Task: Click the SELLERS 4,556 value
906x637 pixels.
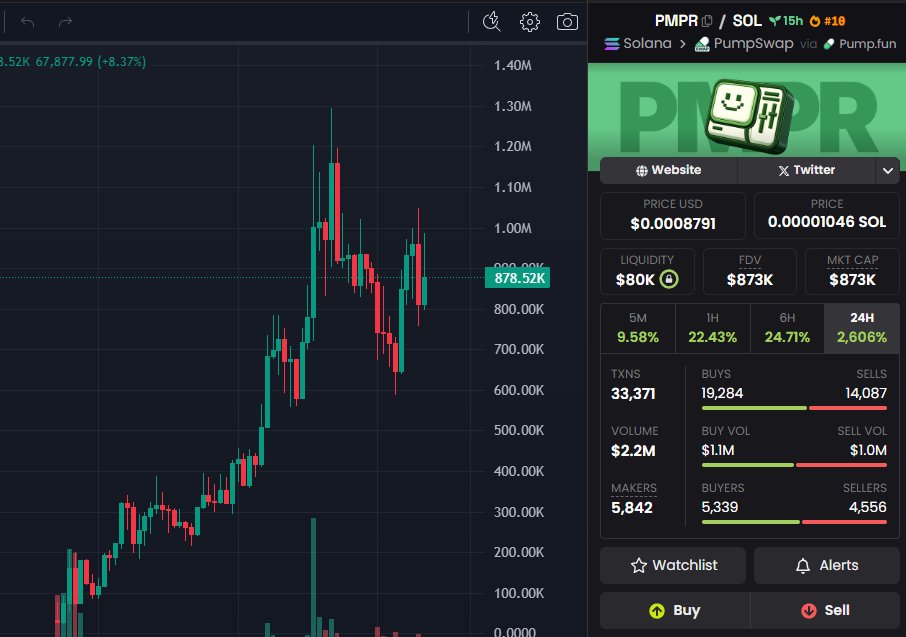Action: tap(867, 508)
